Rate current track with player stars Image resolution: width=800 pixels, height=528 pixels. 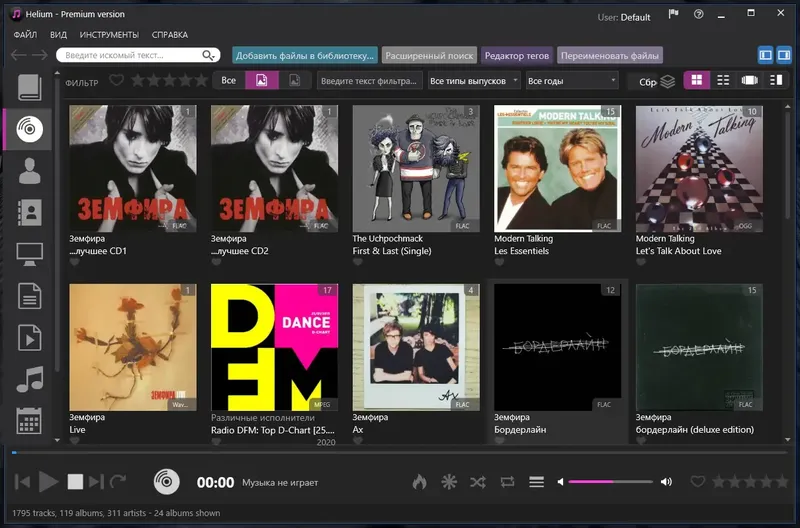[750, 481]
